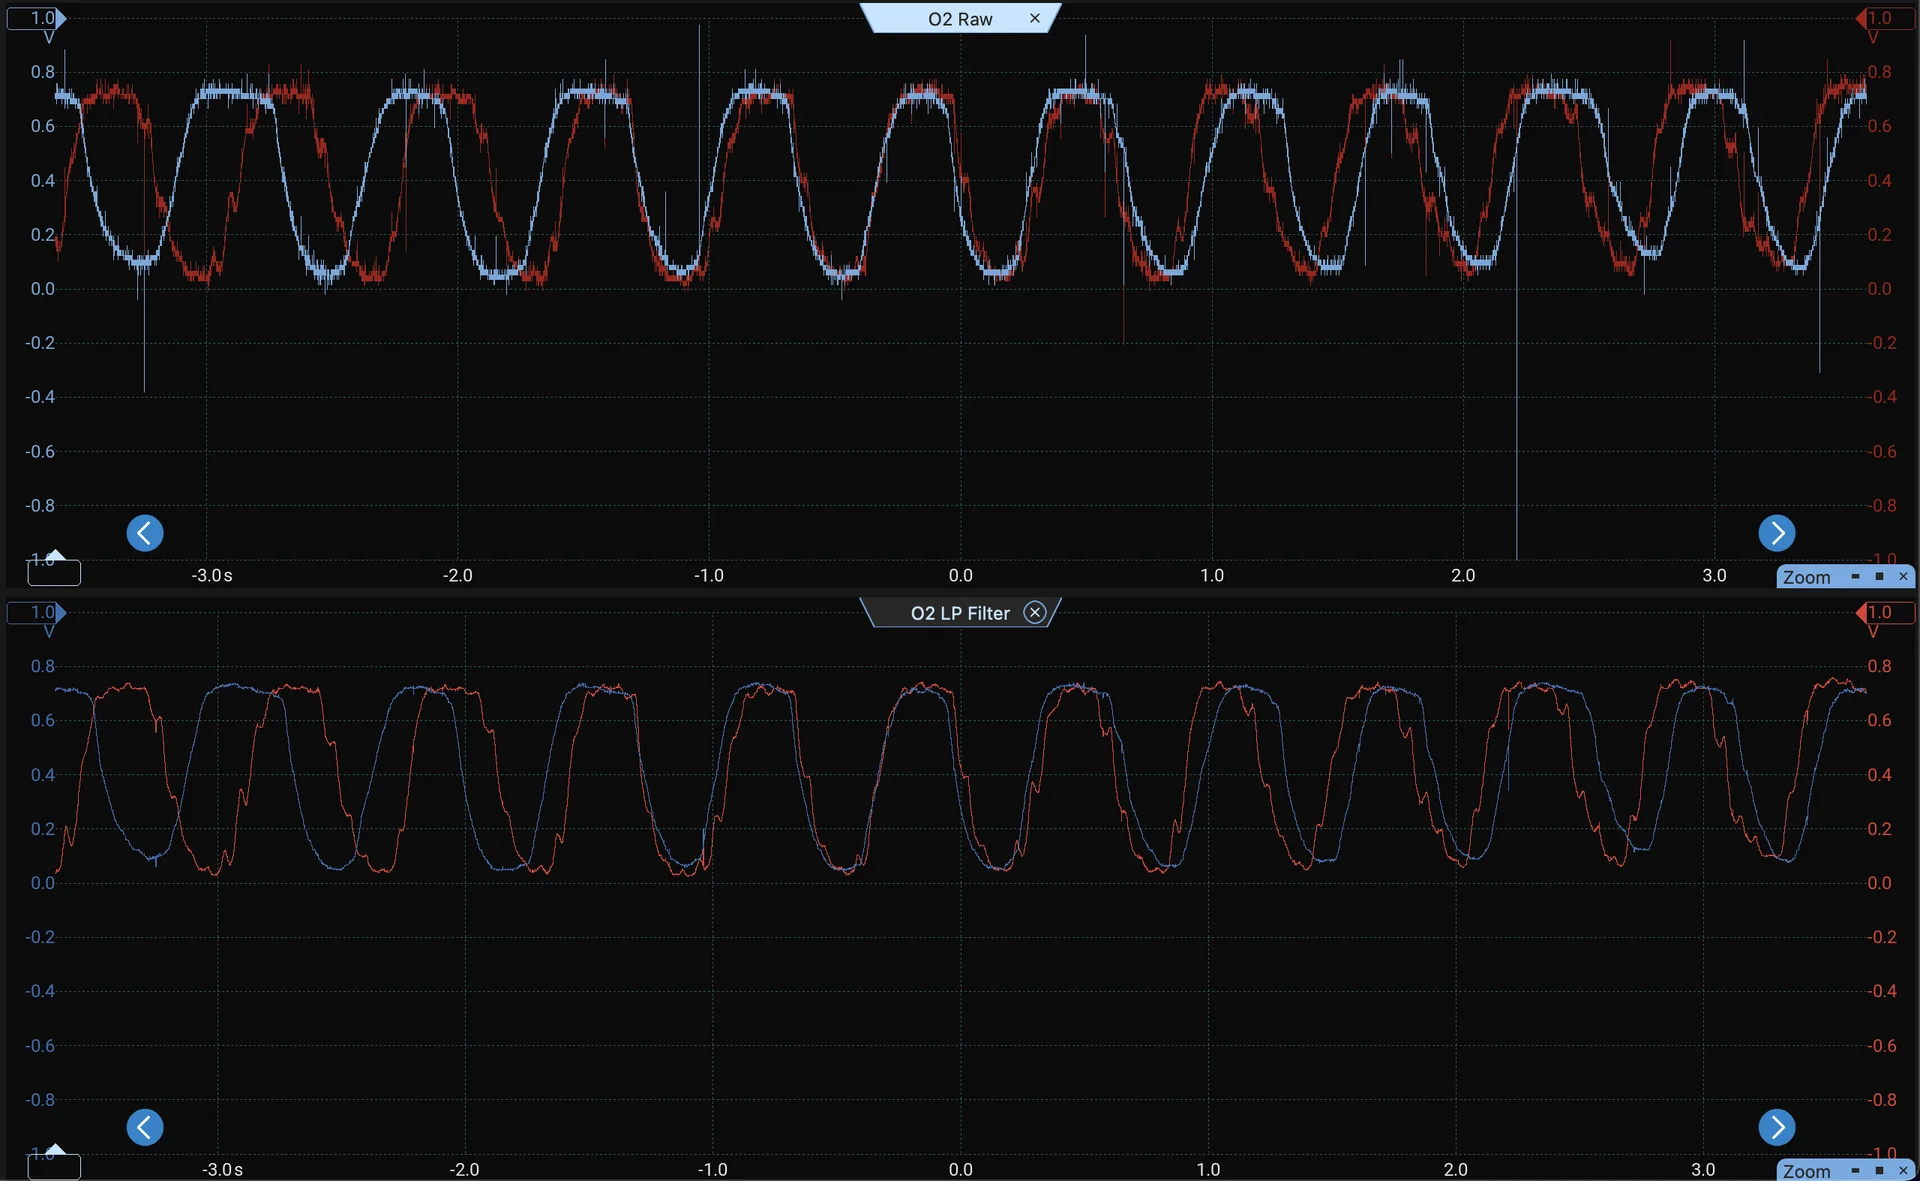Select the O2 LP Filter view tab
Screen dimensions: 1920x1181
pos(958,613)
